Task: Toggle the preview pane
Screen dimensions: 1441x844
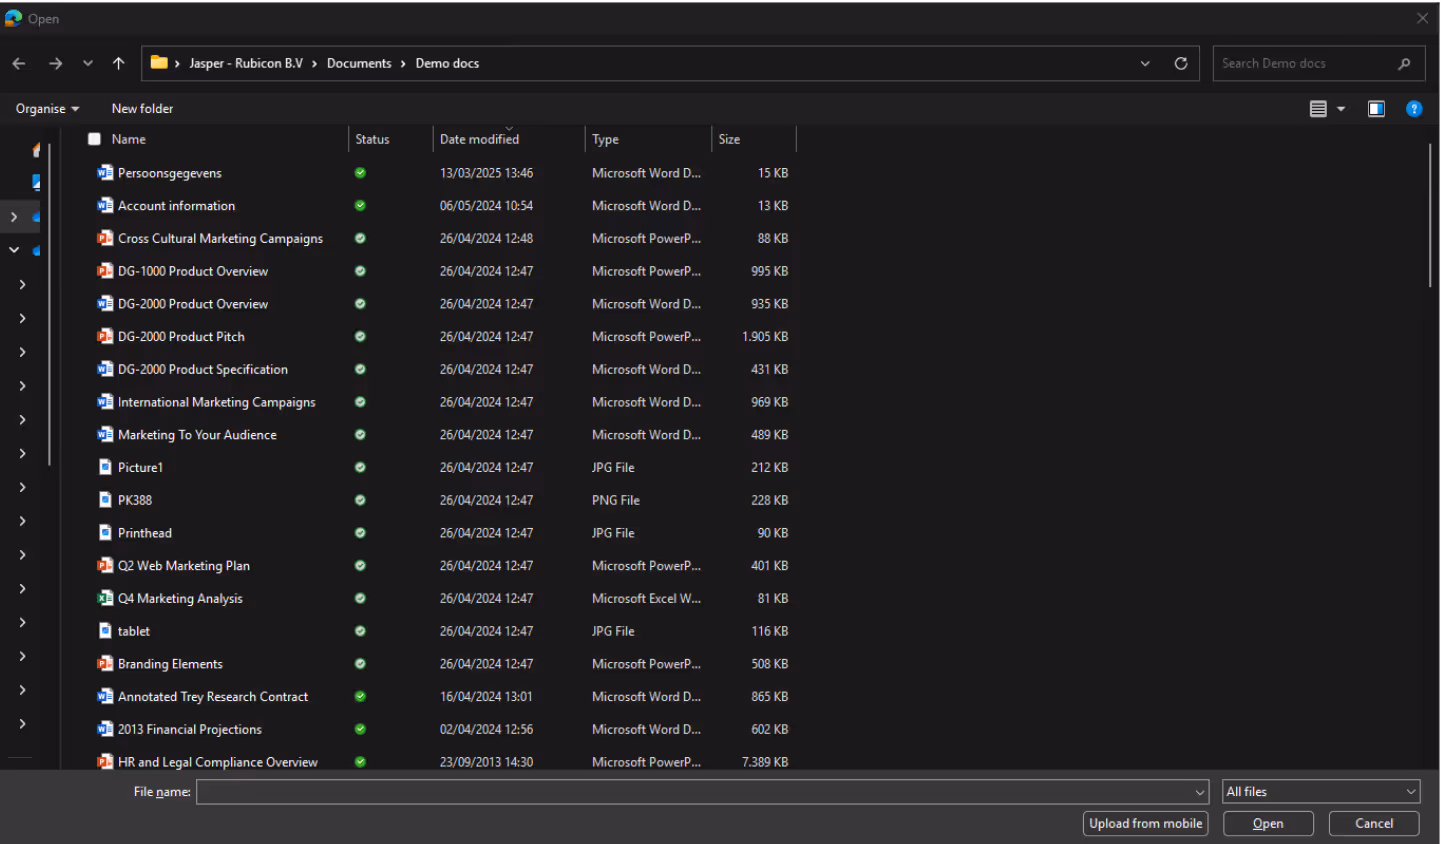Action: click(x=1376, y=109)
